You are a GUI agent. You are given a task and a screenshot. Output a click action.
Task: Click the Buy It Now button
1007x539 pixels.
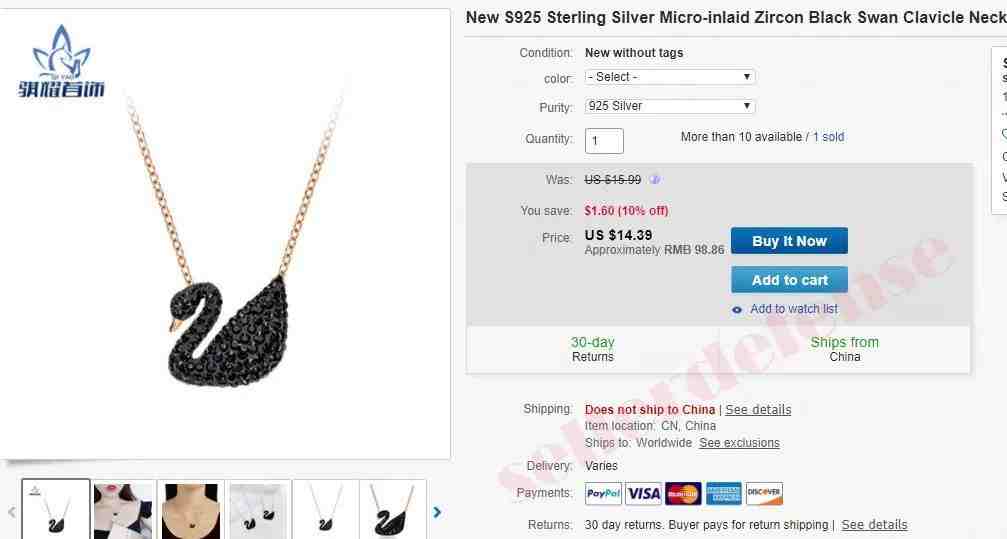click(x=789, y=241)
